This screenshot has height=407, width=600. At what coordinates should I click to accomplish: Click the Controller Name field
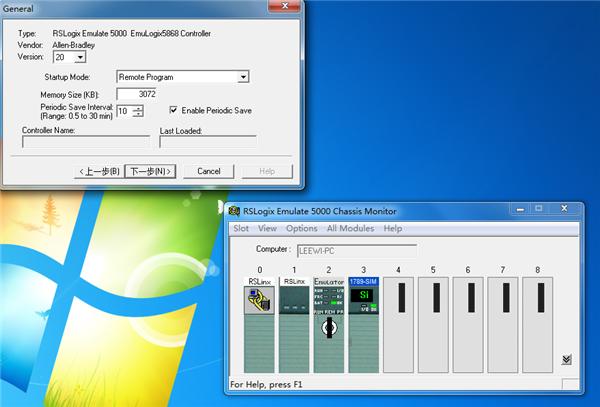click(x=86, y=142)
